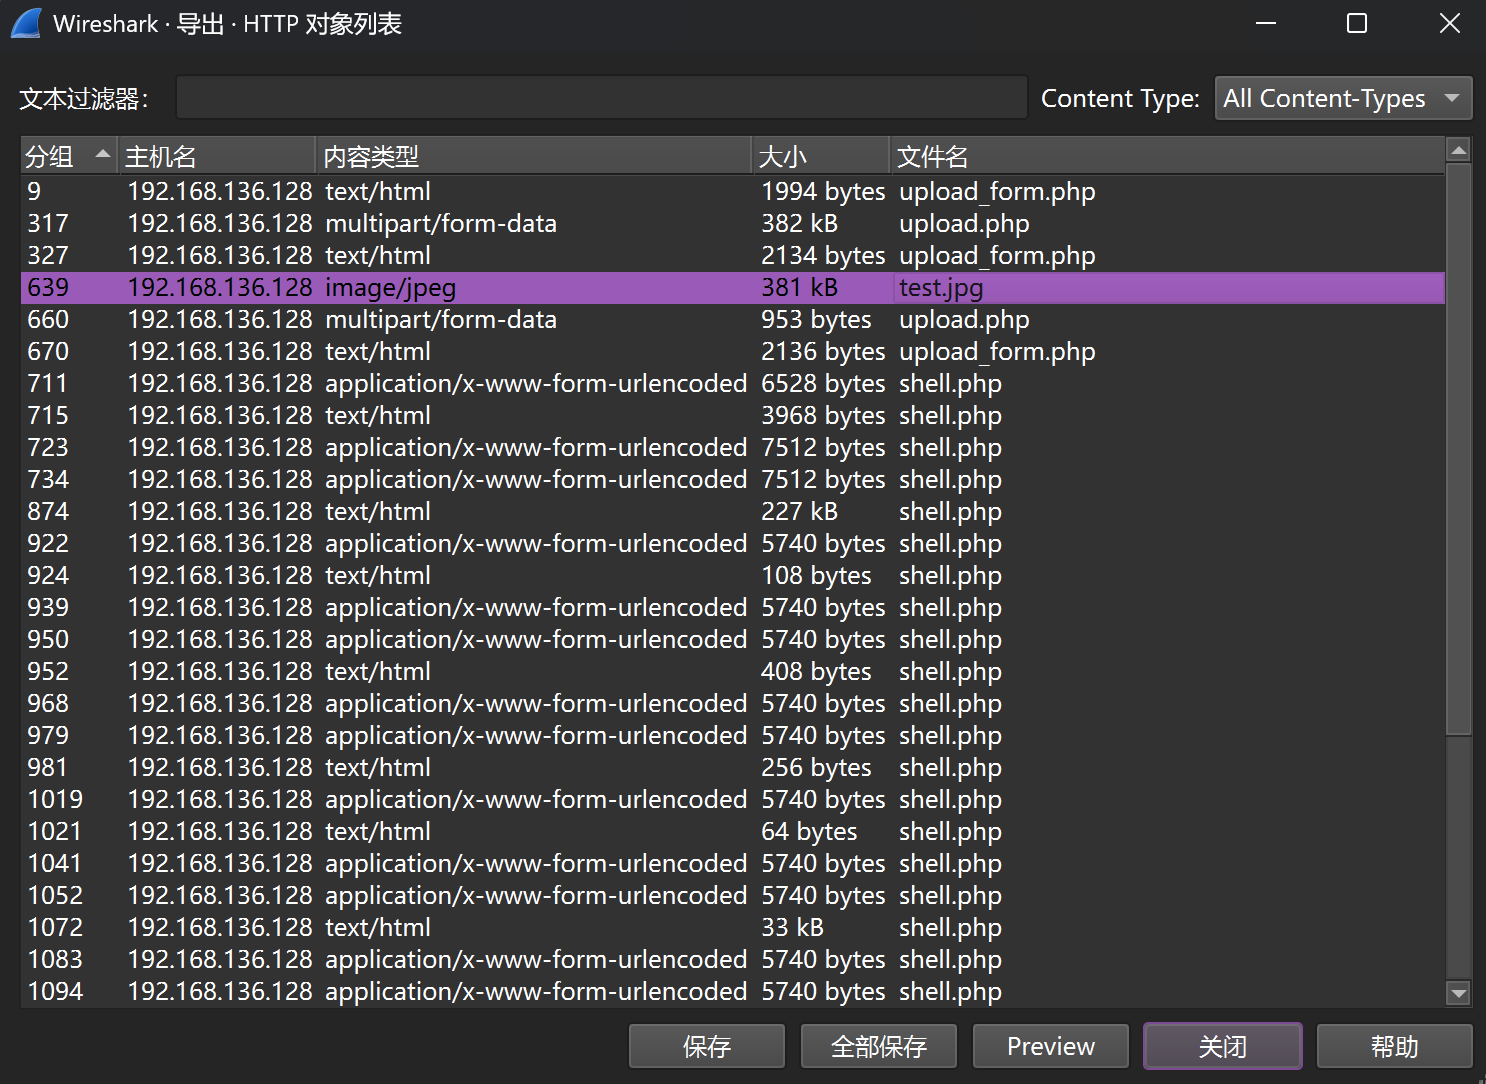Sort by the 分组 column header

(69, 156)
